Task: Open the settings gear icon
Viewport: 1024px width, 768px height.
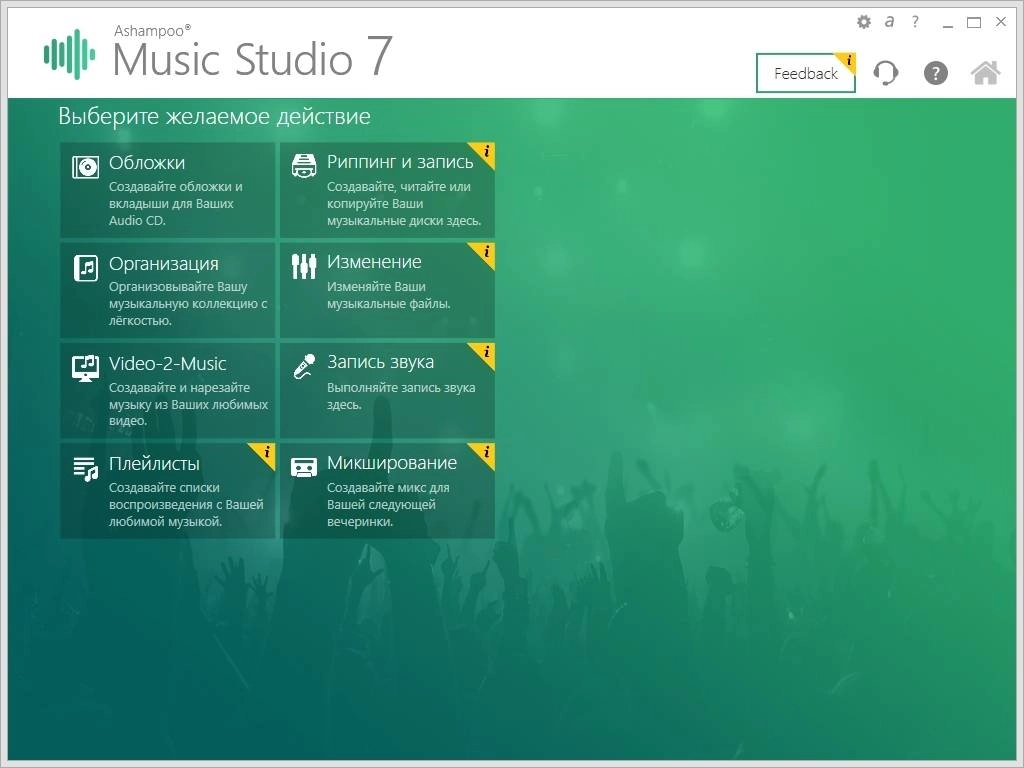Action: (864, 22)
